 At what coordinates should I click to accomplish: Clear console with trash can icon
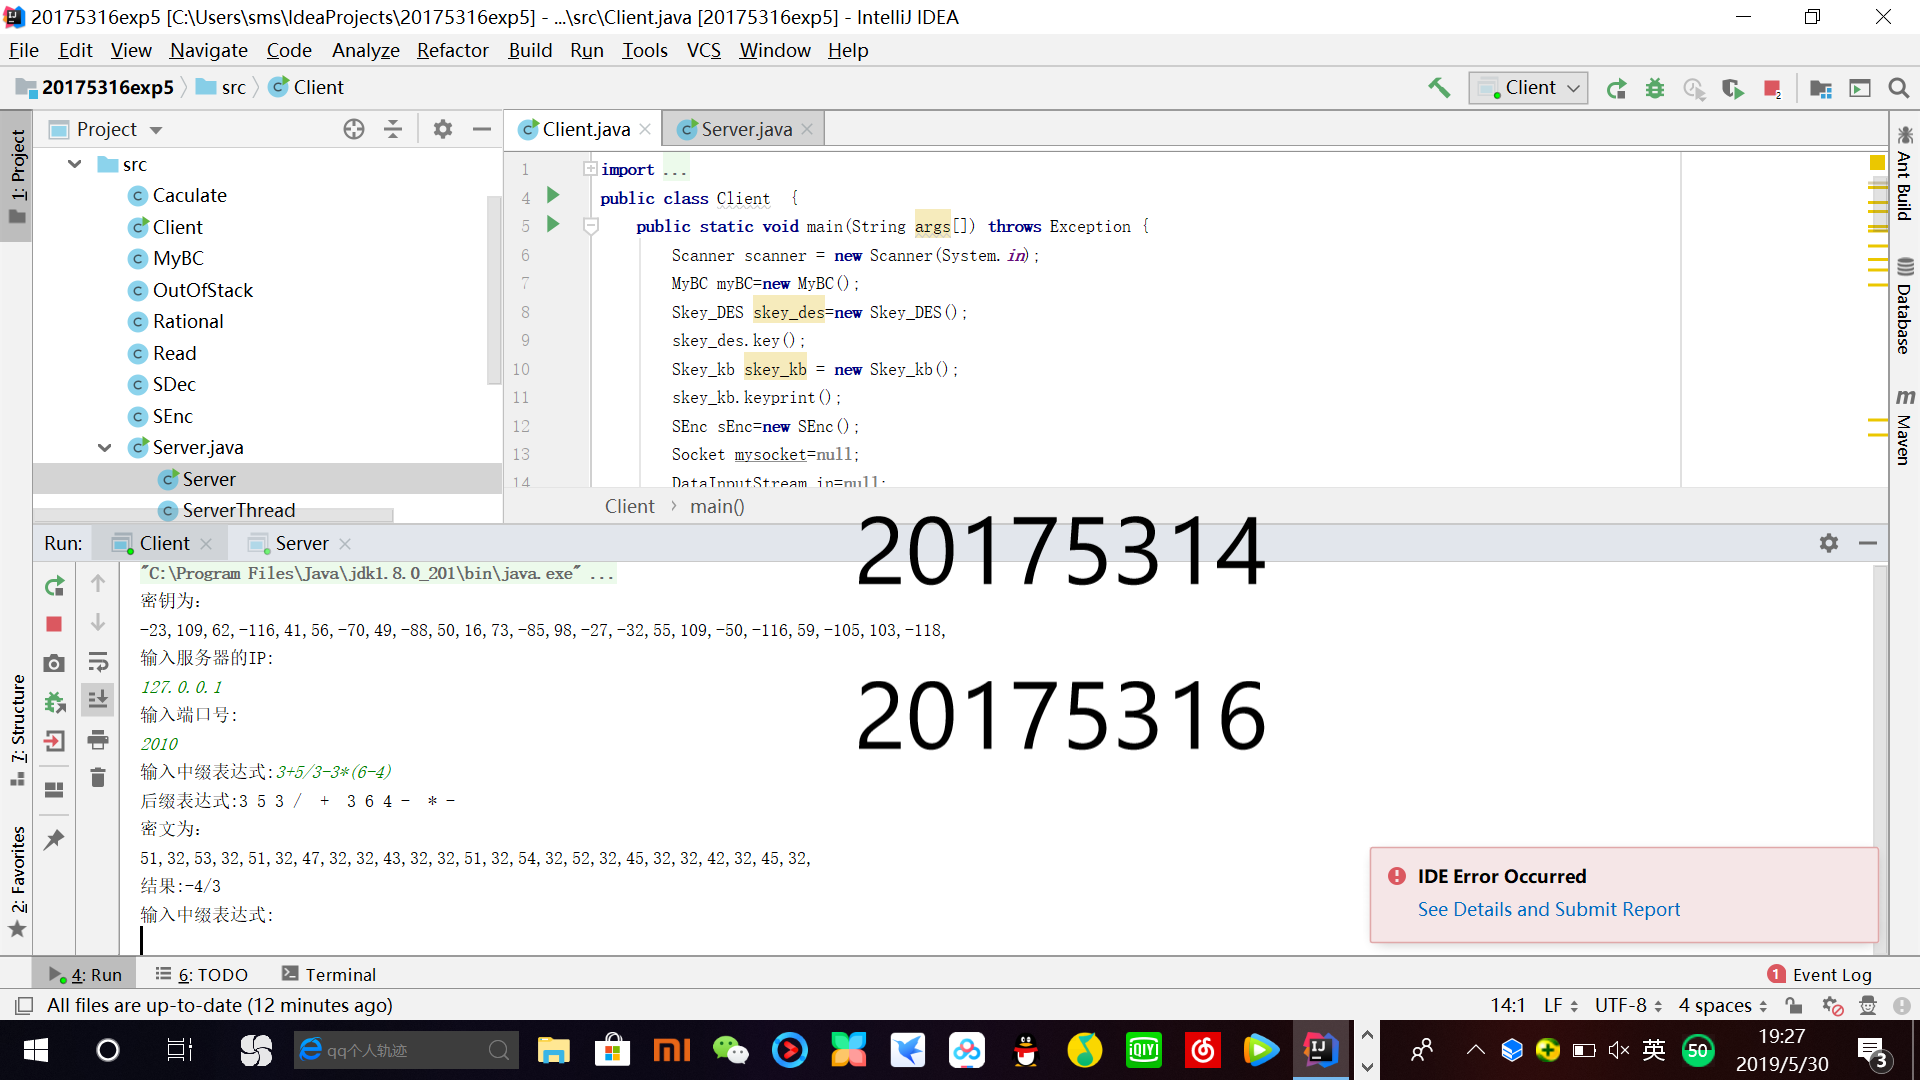pyautogui.click(x=98, y=778)
